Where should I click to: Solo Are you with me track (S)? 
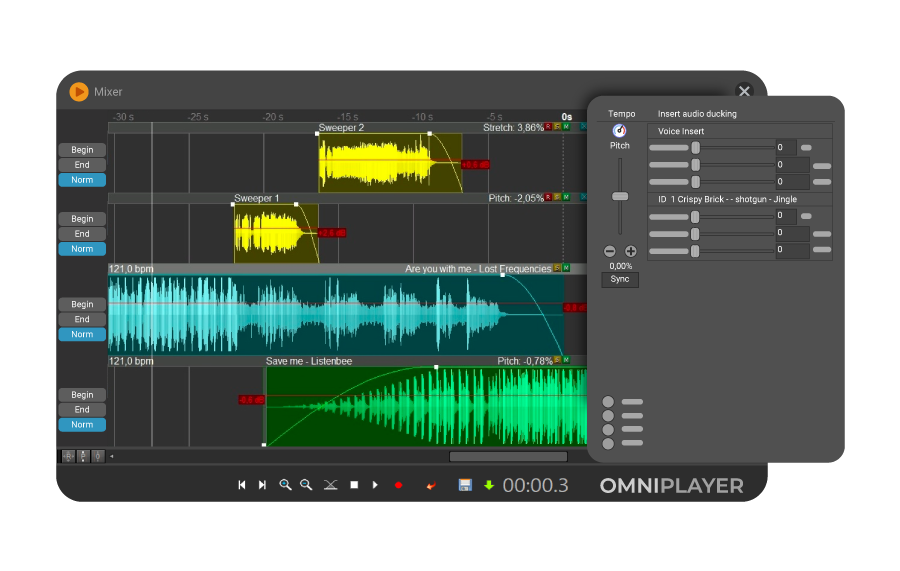click(x=557, y=268)
